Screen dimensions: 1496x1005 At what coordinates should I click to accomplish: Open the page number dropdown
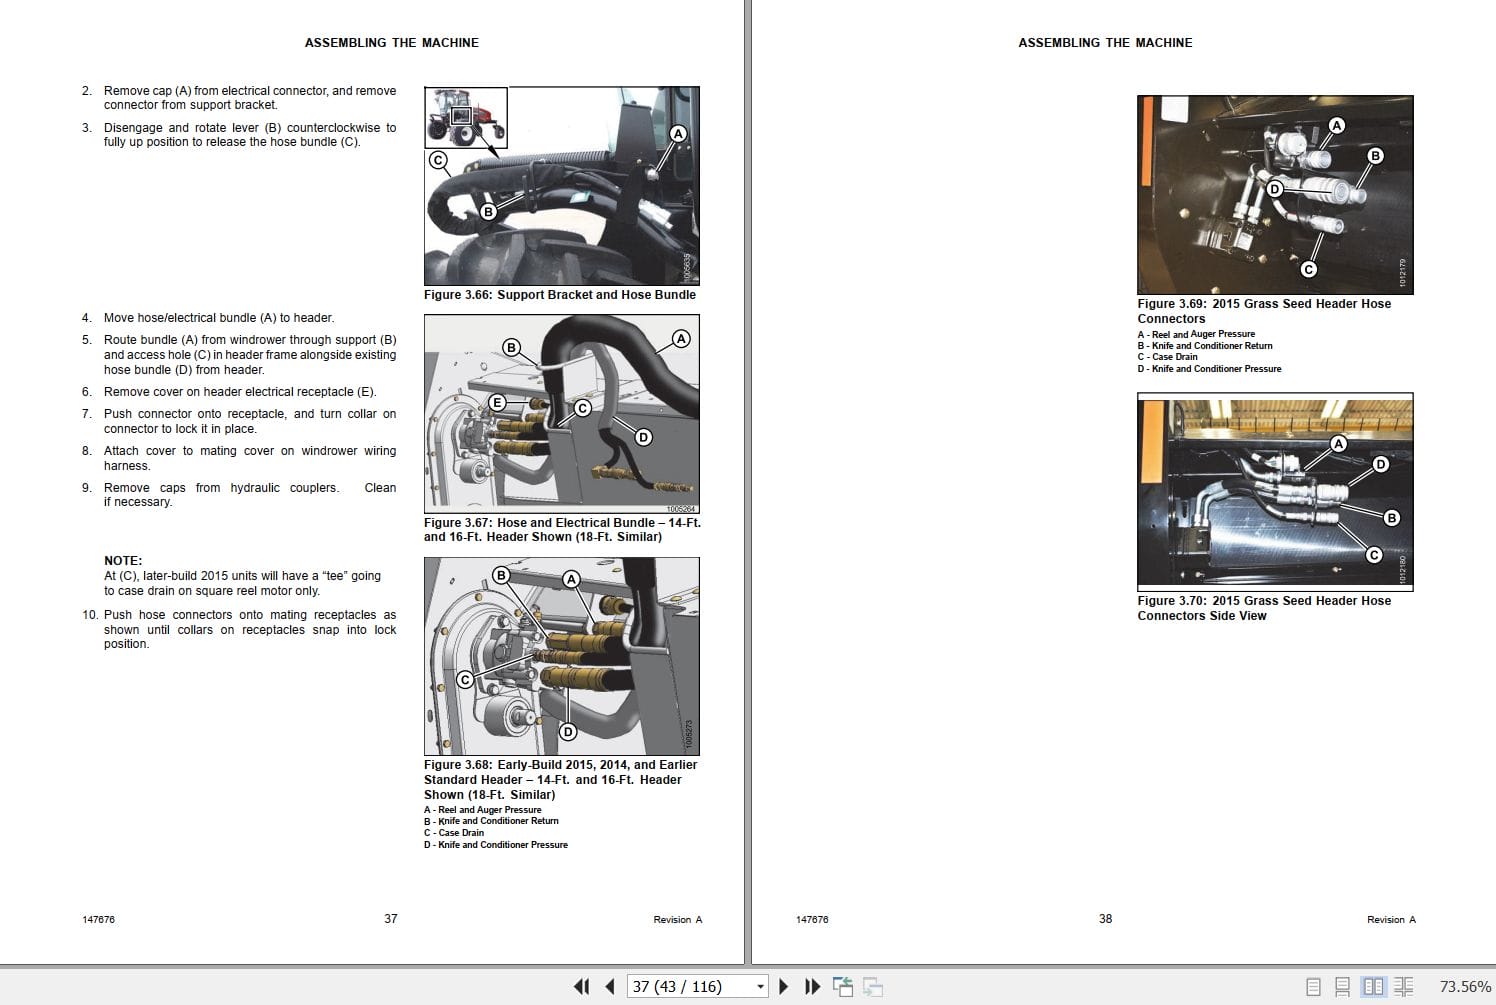[x=758, y=986]
